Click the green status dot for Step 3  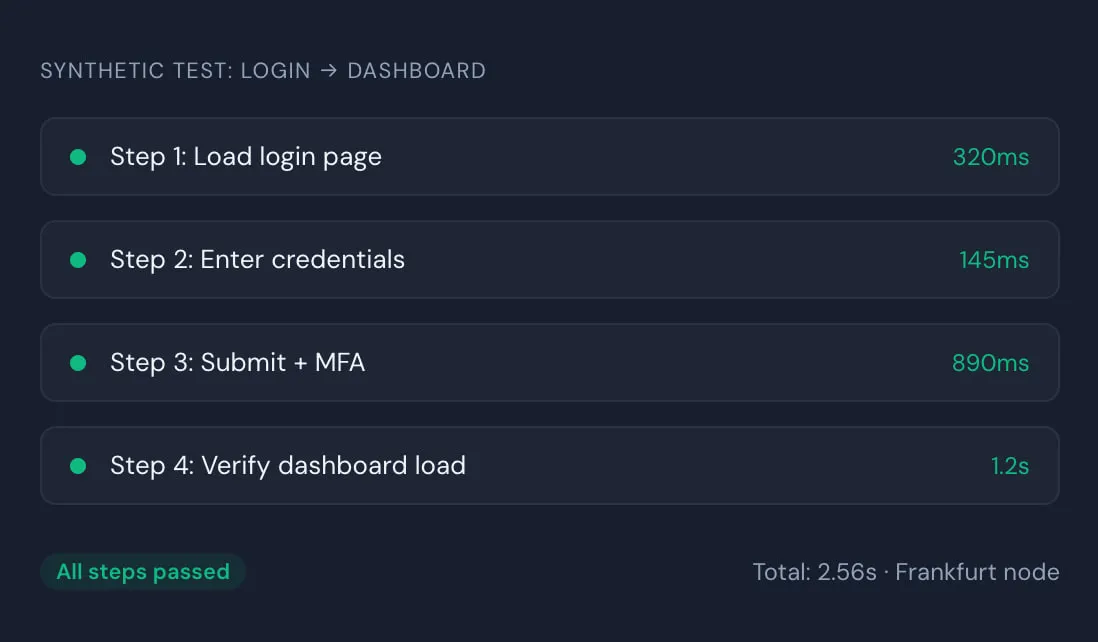(78, 362)
